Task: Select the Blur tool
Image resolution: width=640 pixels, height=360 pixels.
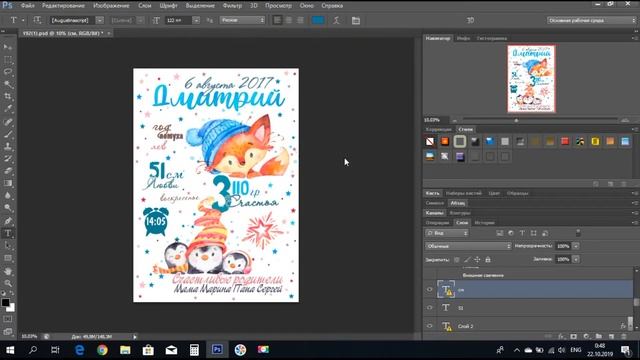Action: 8,196
